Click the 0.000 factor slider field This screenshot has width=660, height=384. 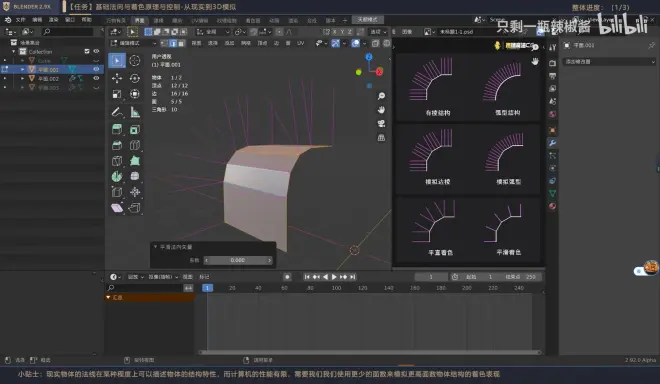(238, 260)
